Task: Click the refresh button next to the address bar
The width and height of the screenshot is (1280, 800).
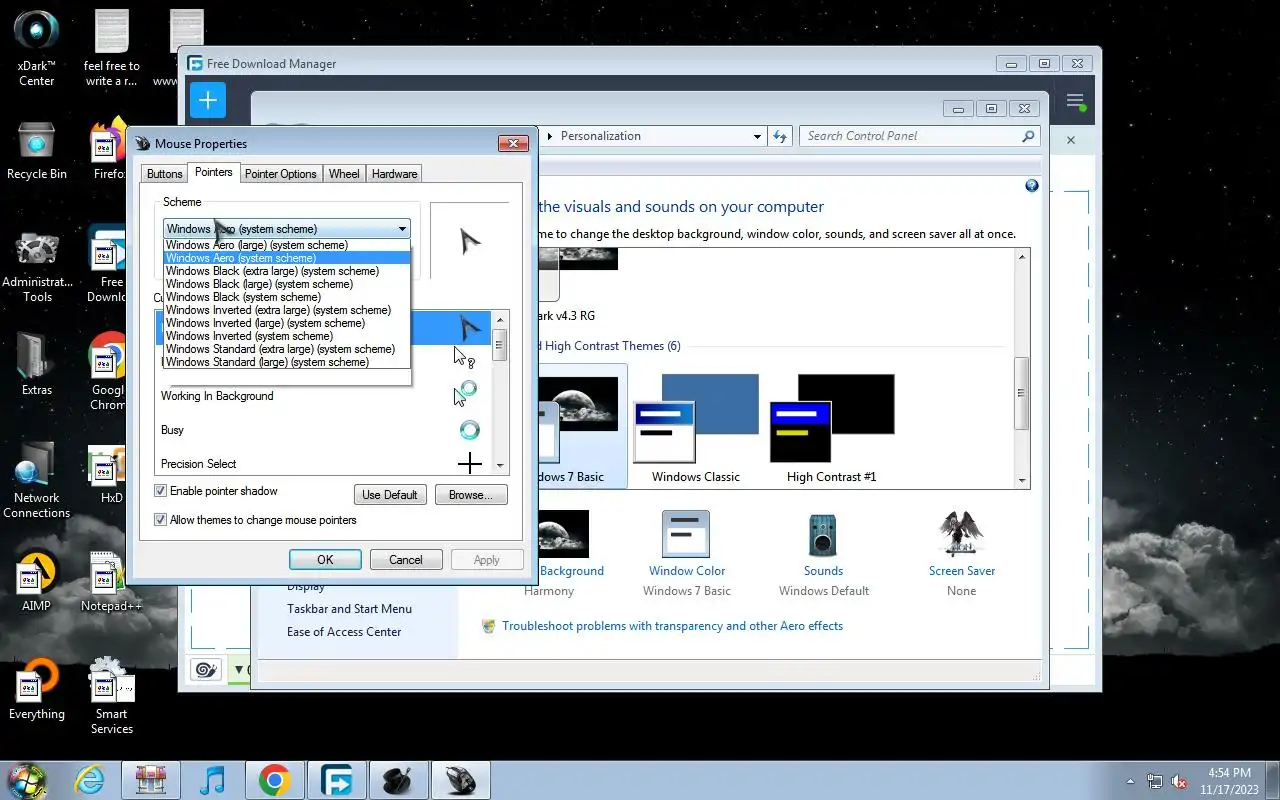Action: pos(780,136)
